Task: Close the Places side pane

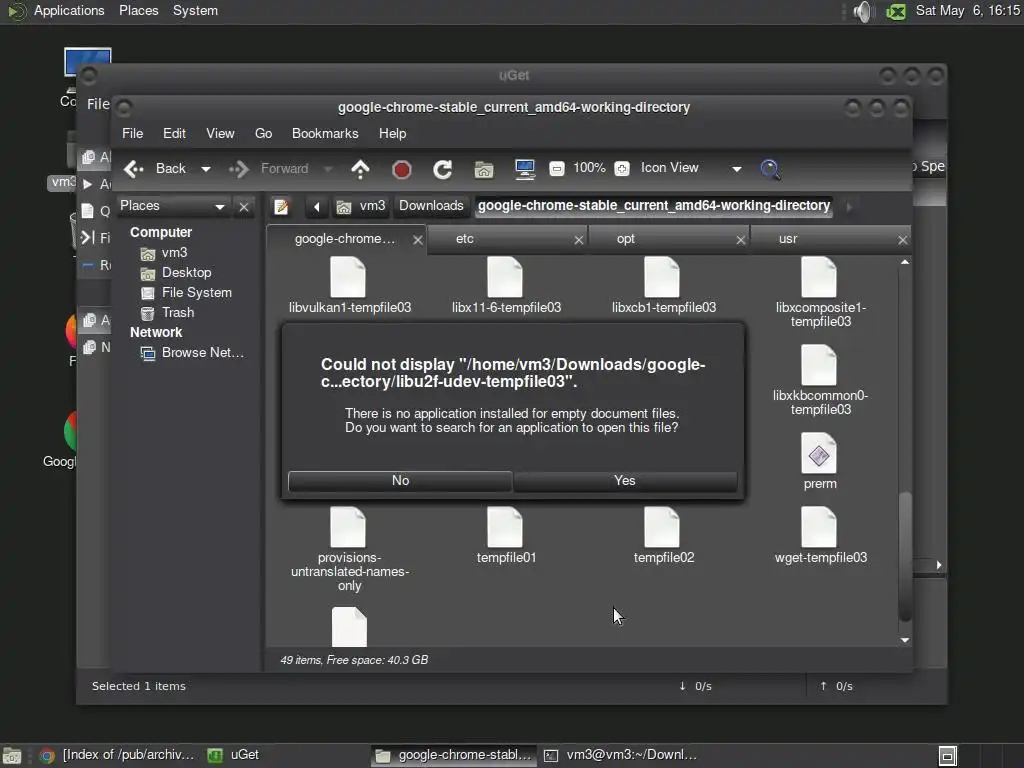Action: pyautogui.click(x=244, y=207)
